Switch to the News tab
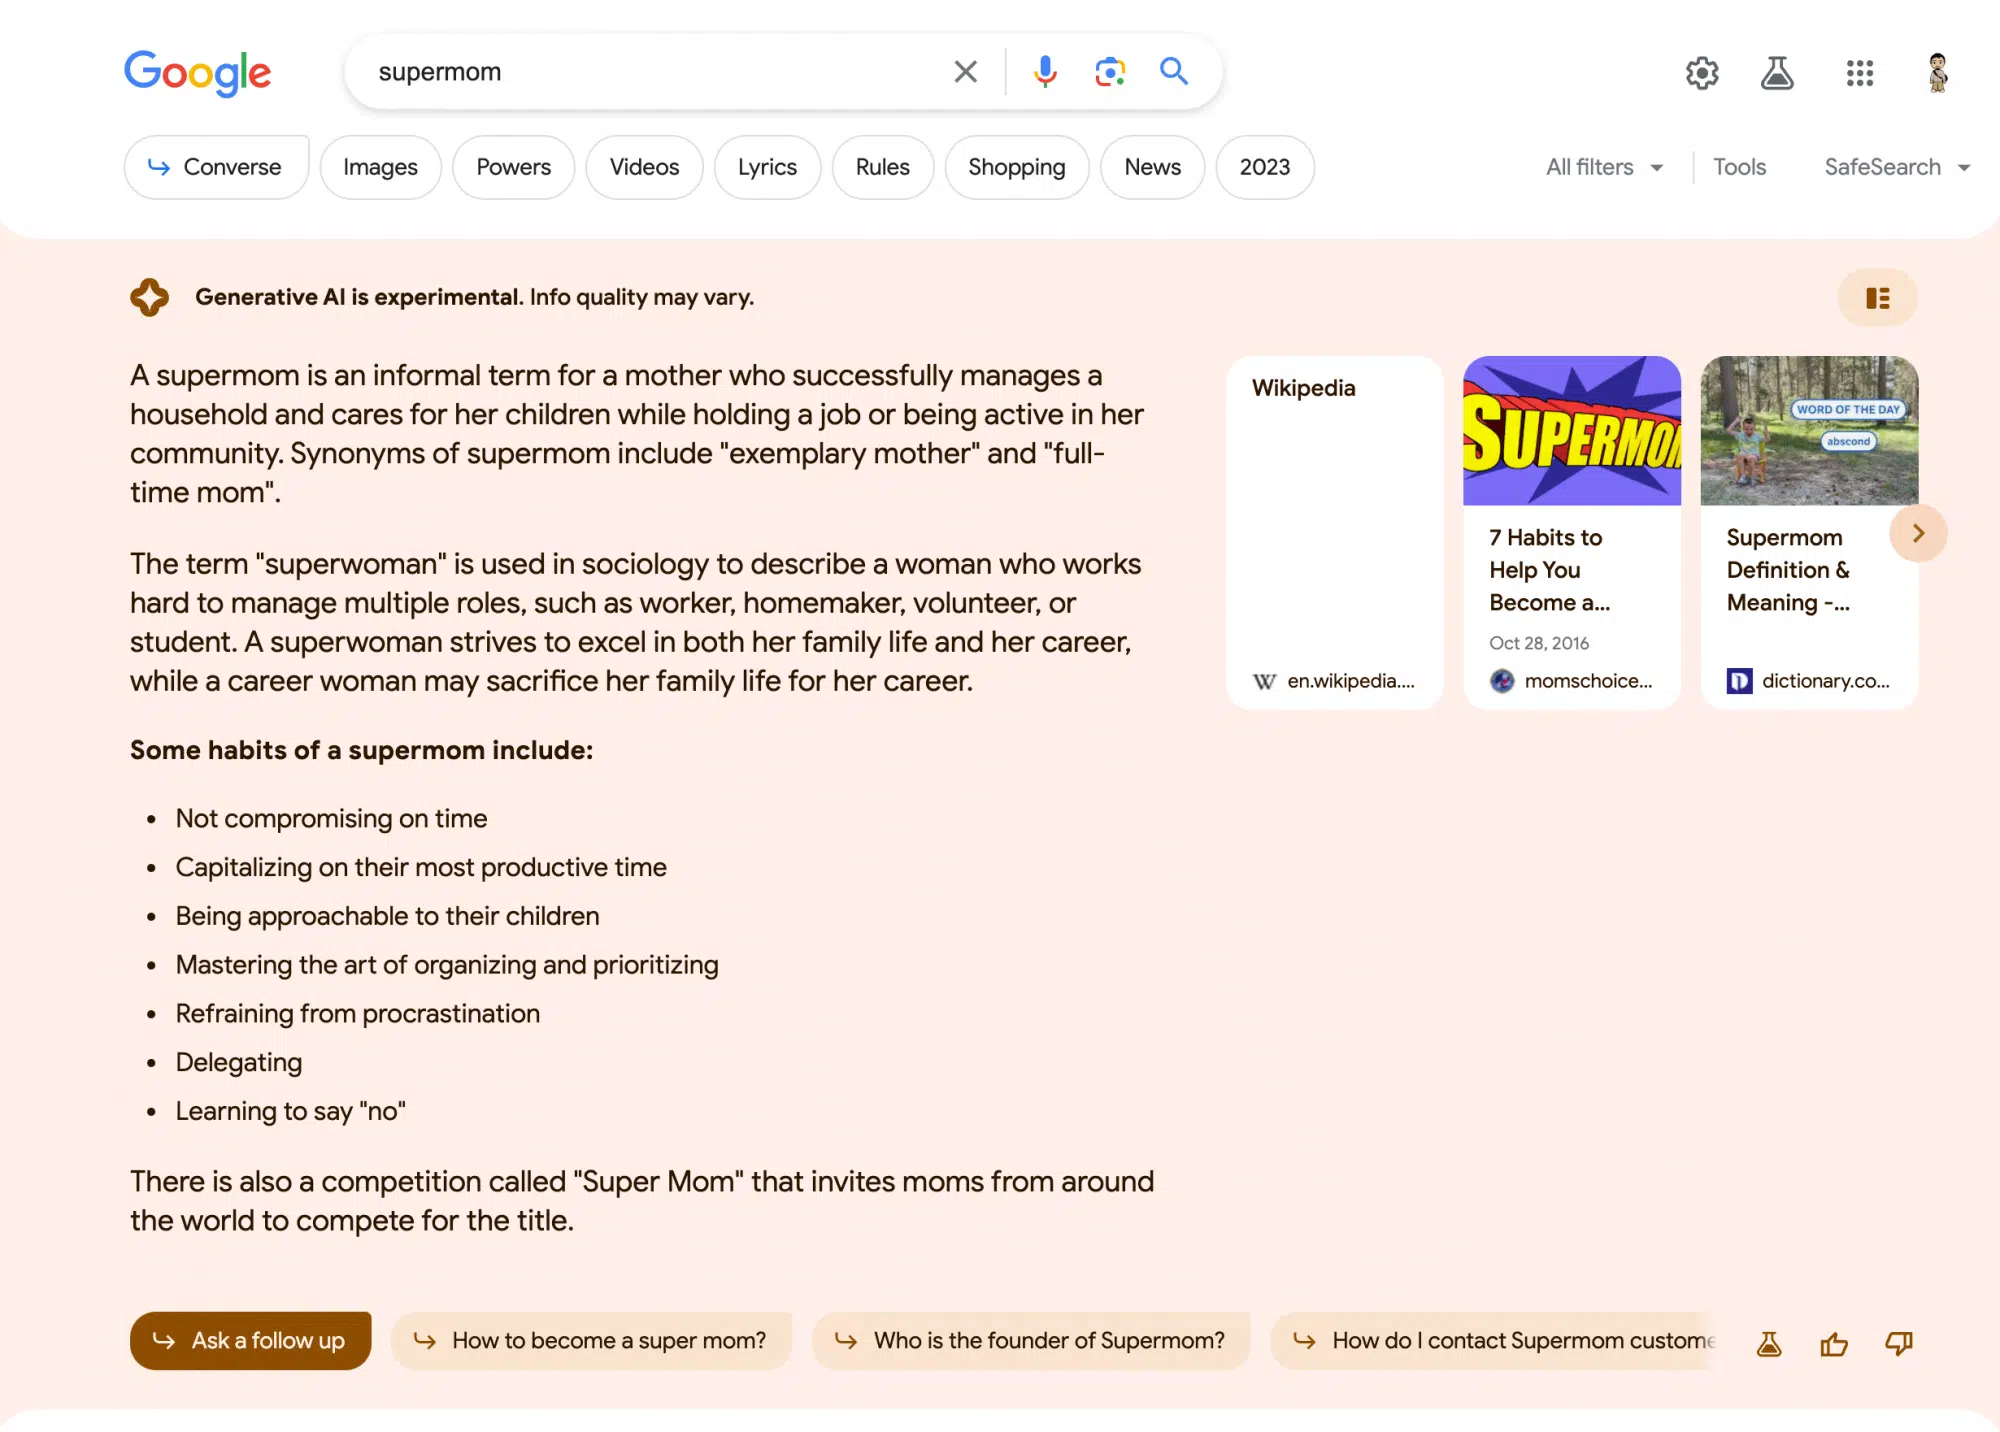 [x=1152, y=167]
